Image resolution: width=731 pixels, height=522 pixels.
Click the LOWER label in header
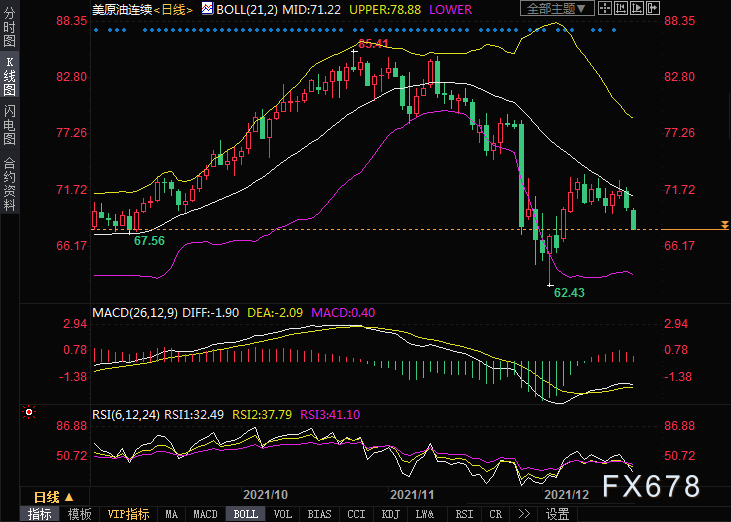(450, 9)
